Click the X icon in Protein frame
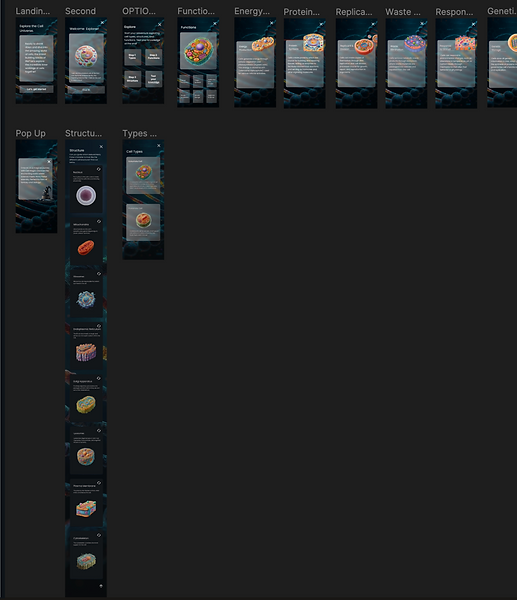The height and width of the screenshot is (600, 517). [x=321, y=24]
